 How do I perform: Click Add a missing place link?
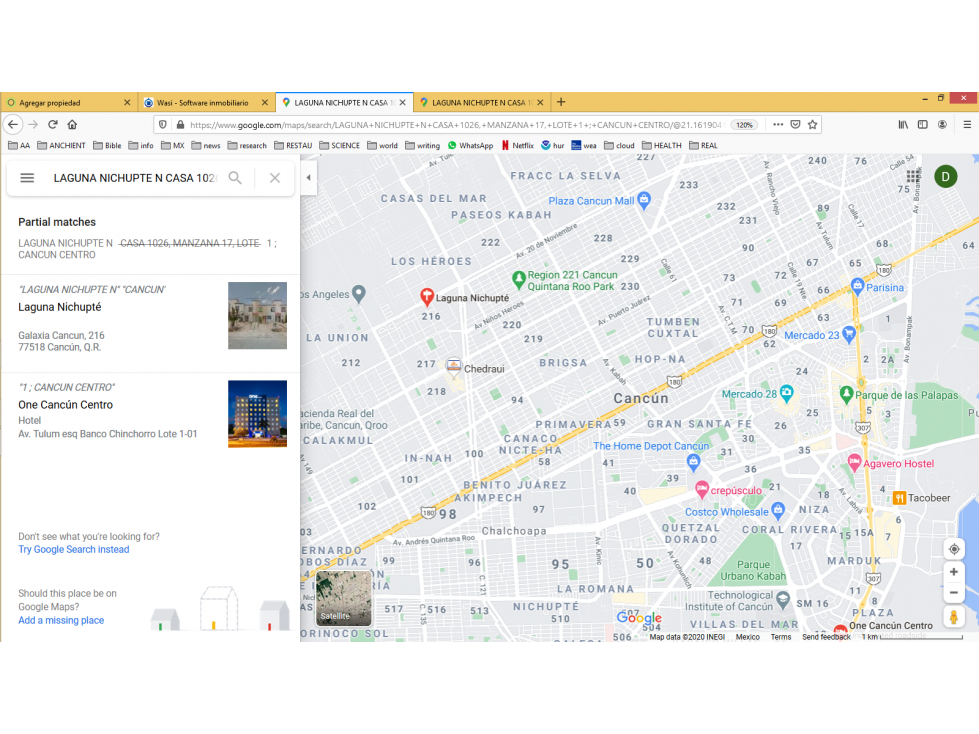click(61, 620)
